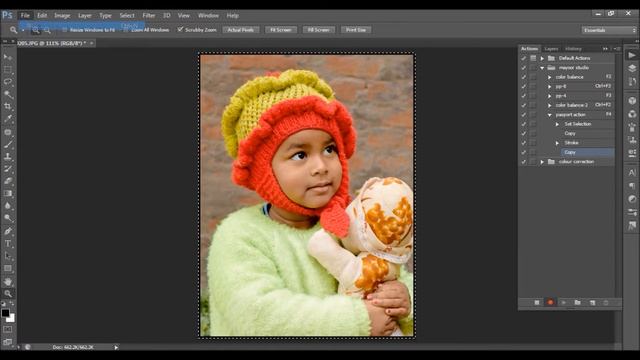Open the File menu
The height and width of the screenshot is (360, 640).
[25, 16]
